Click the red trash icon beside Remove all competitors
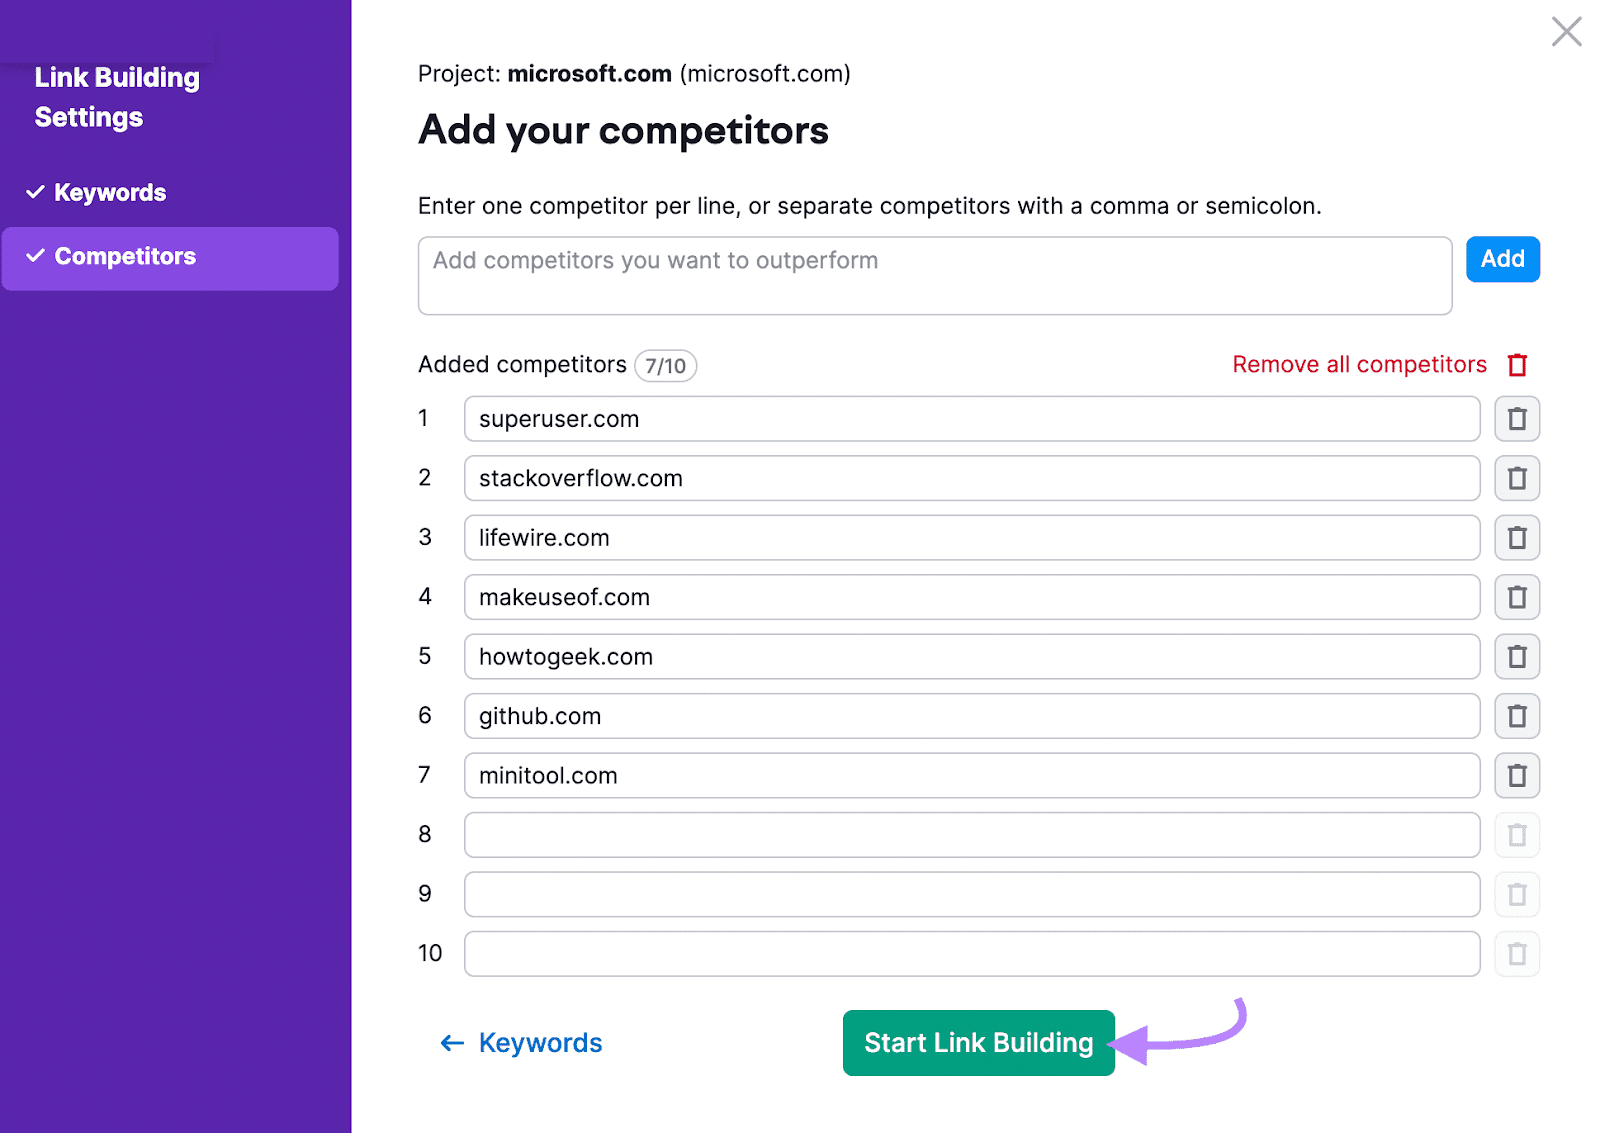 pos(1517,365)
